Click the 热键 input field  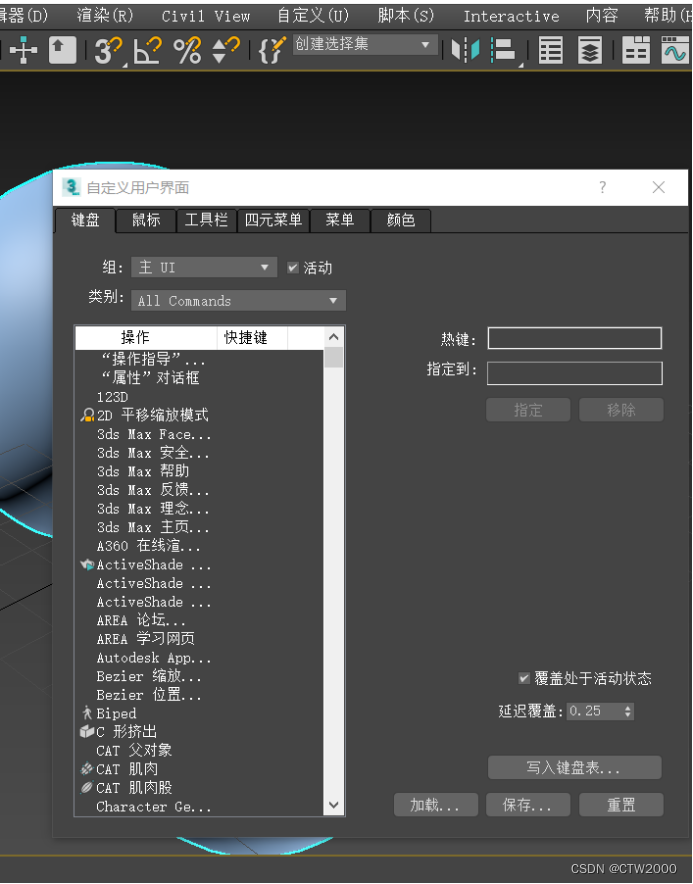tap(575, 338)
